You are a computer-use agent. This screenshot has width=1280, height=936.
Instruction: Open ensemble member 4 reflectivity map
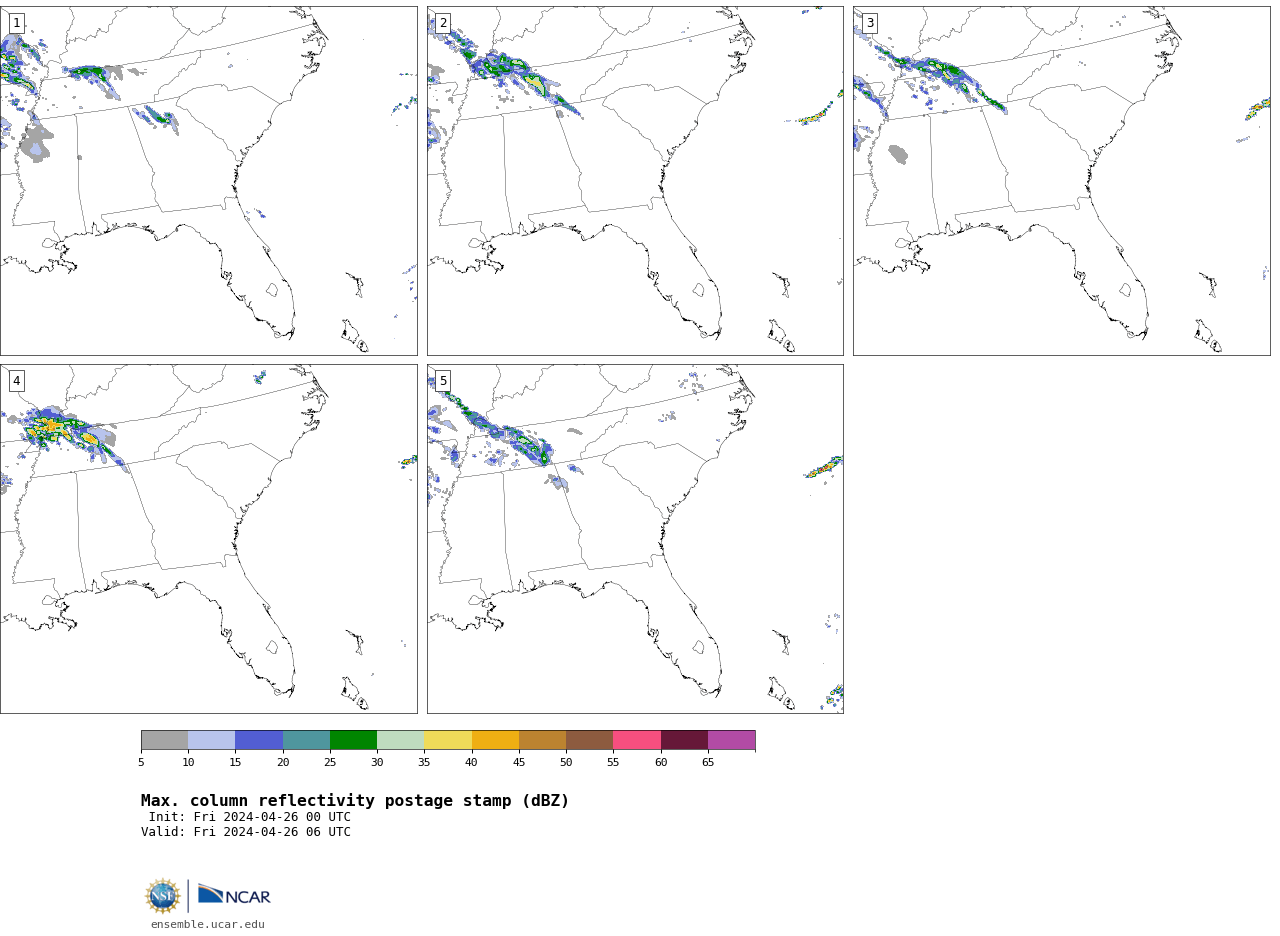coord(208,539)
